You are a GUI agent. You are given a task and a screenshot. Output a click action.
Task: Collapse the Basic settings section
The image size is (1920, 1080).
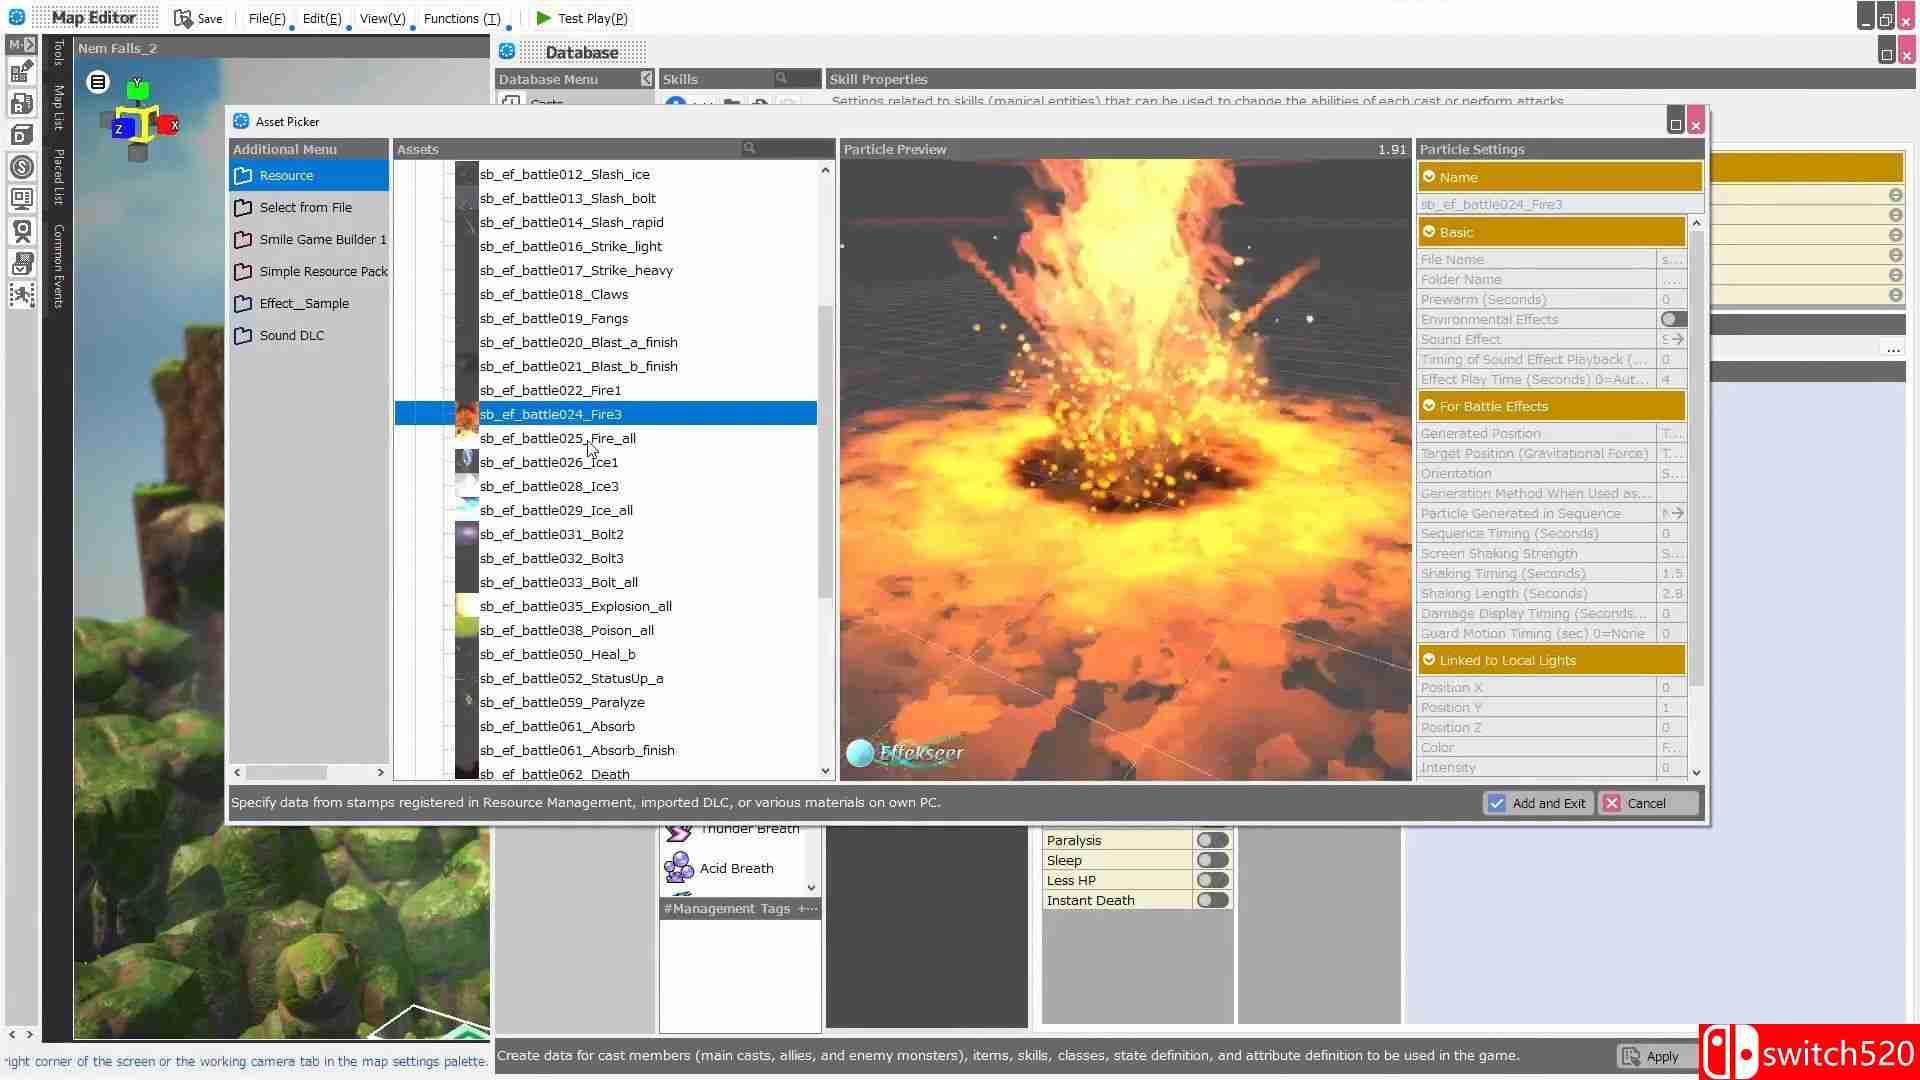tap(1429, 232)
